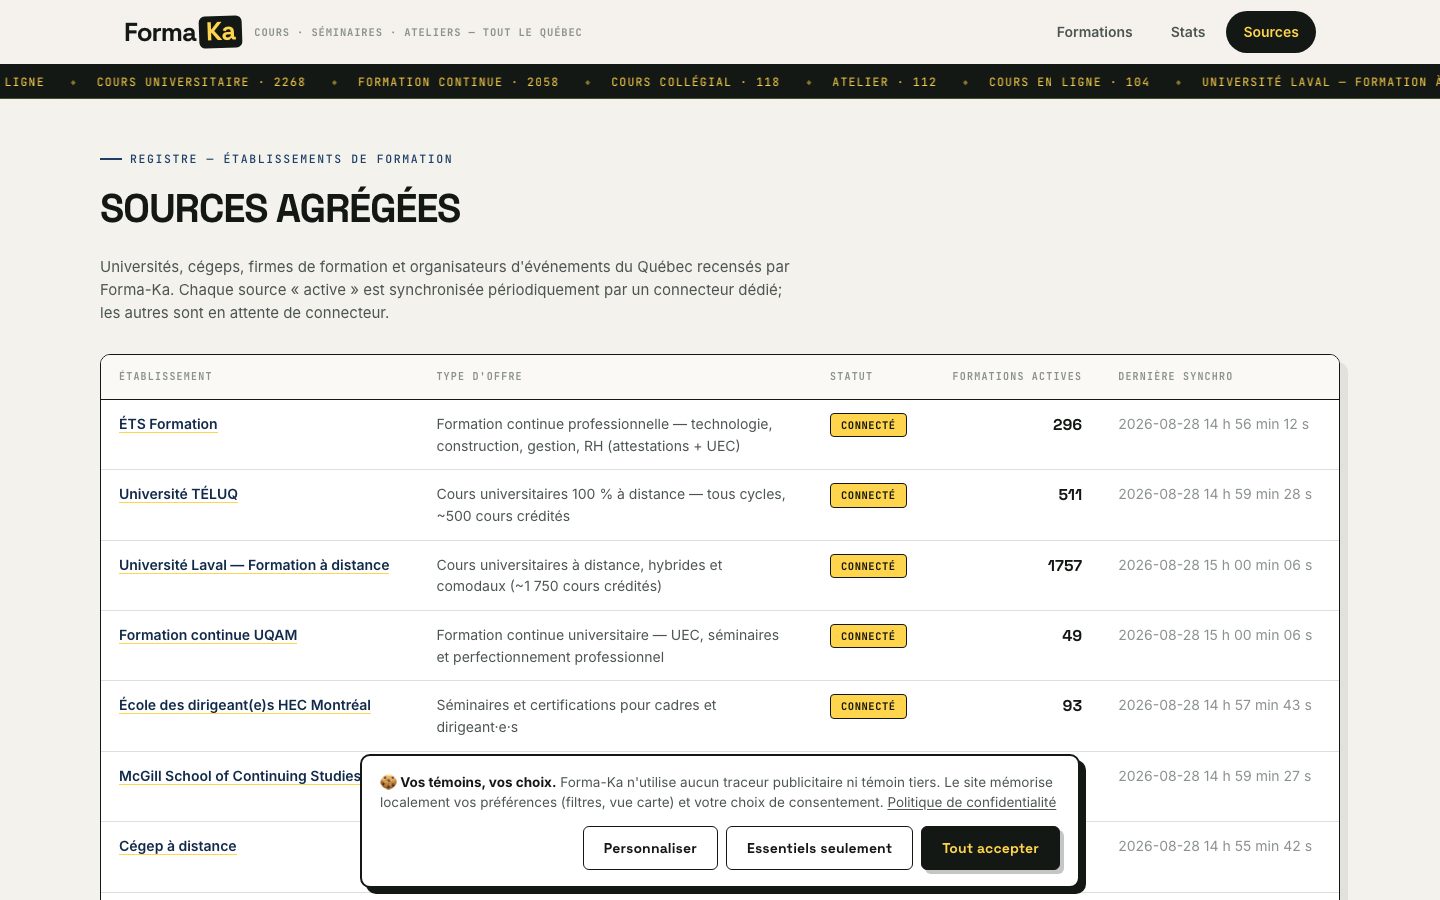Click the McGill sync timestamp
Viewport: 1440px width, 900px height.
coord(1214,776)
